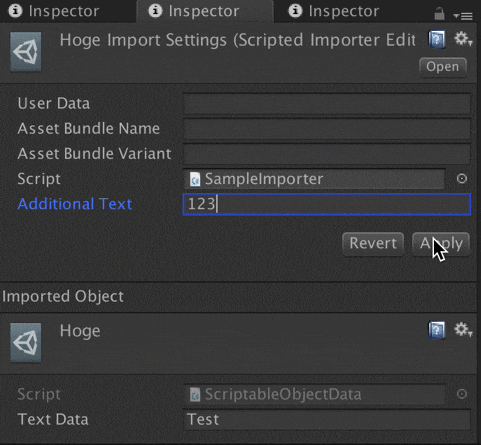The image size is (481, 445).
Task: Click the ScriptableObjectData script file icon
Action: coord(195,395)
